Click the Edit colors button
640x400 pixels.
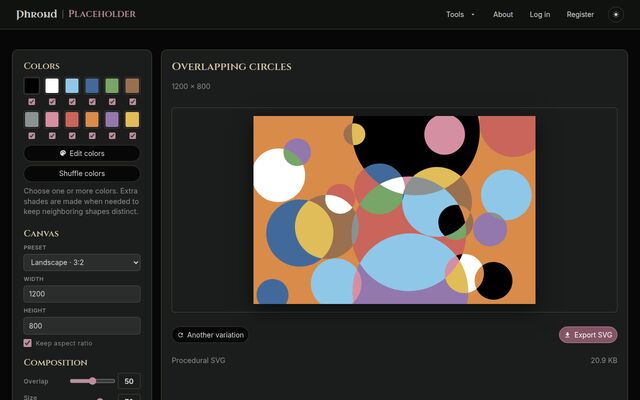82,153
